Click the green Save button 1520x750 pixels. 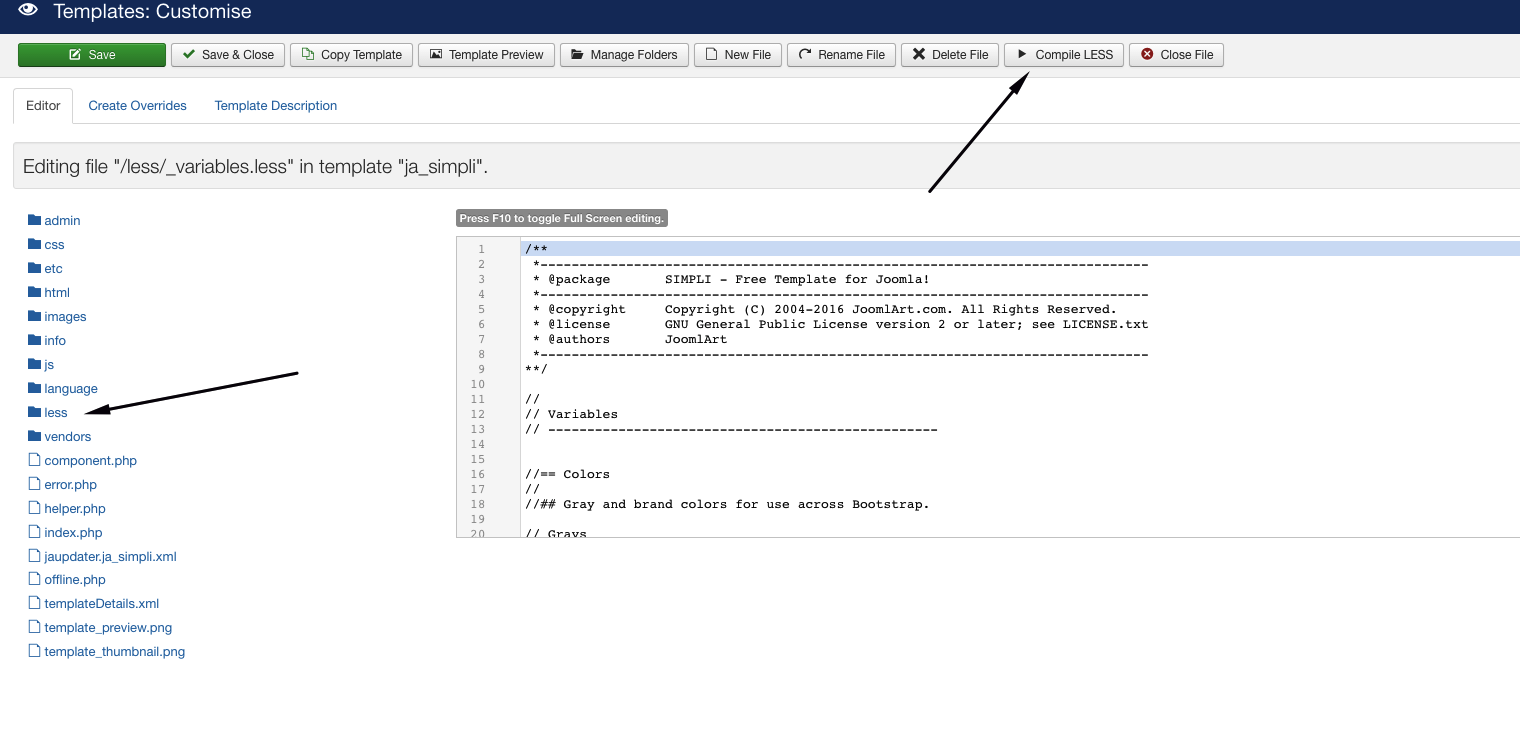point(92,55)
